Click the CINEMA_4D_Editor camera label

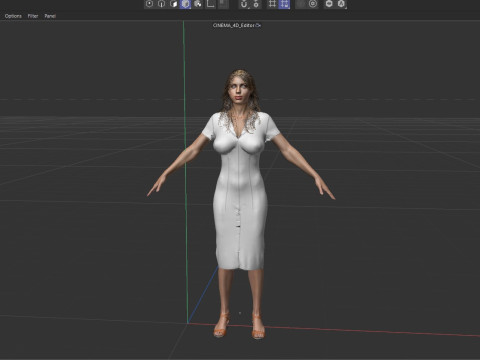pyautogui.click(x=234, y=25)
